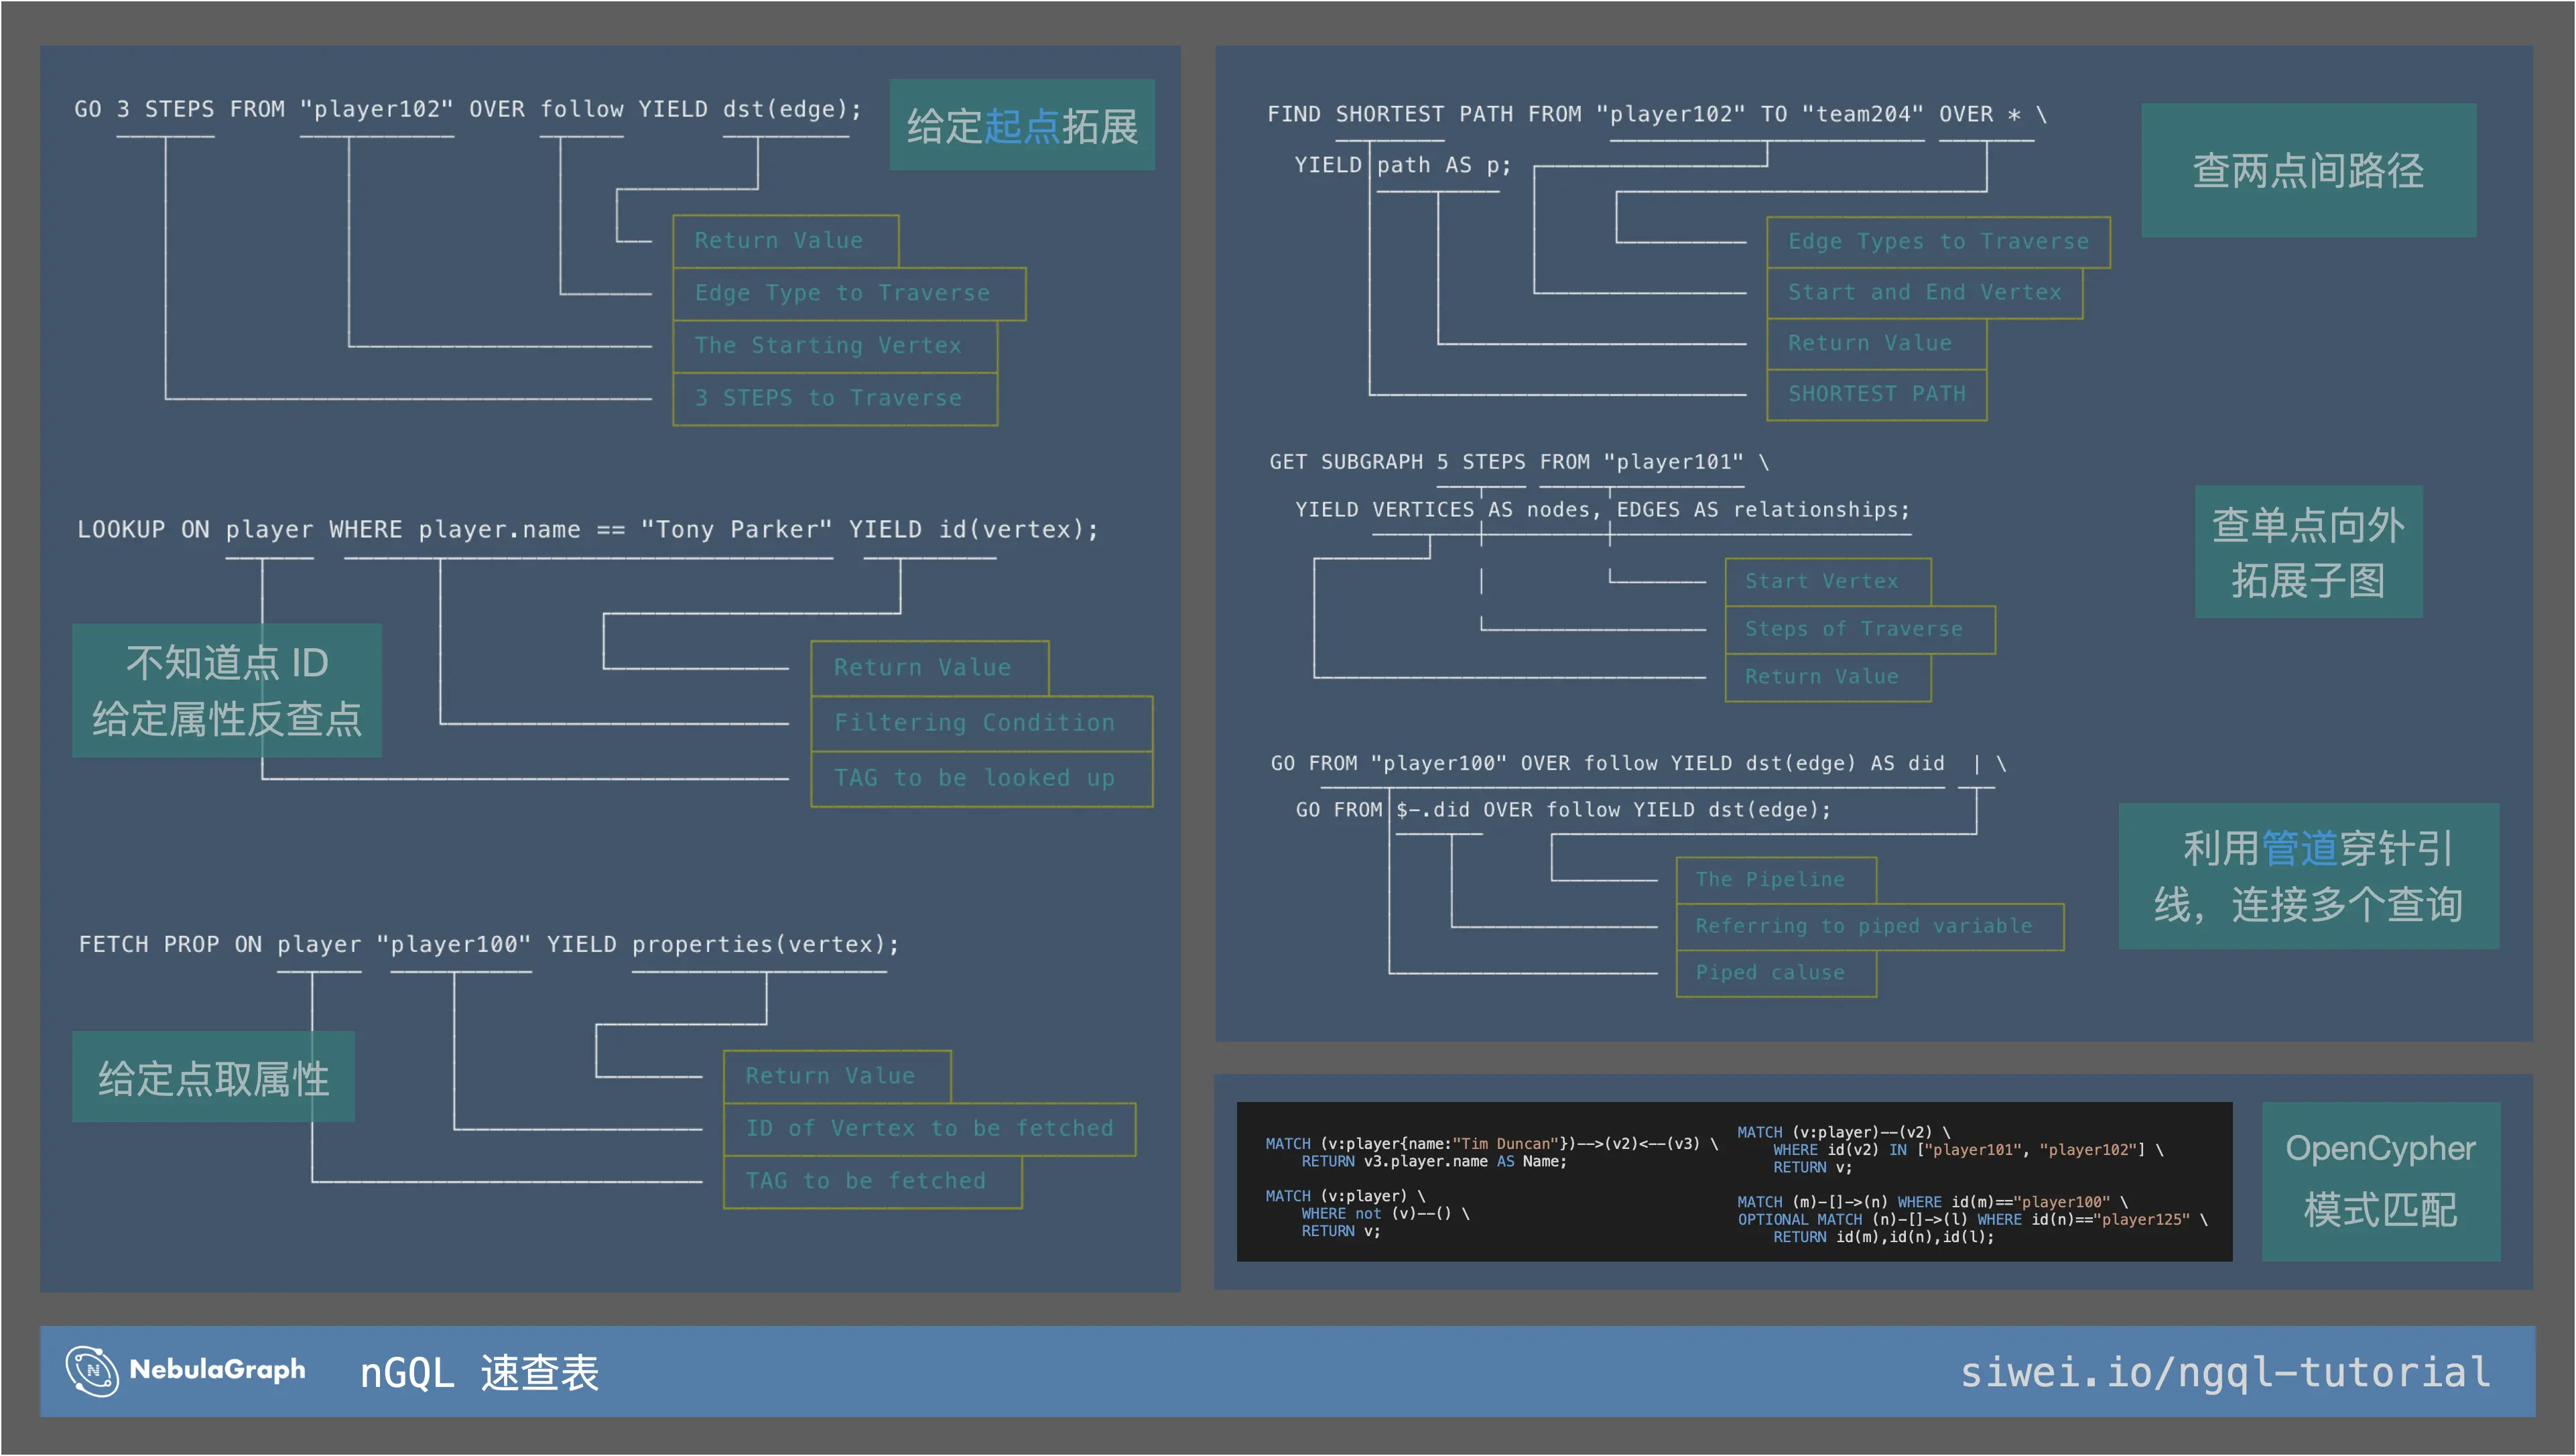Click the nGQL 速查表 title text
Image resolution: width=2576 pixels, height=1456 pixels.
(x=479, y=1372)
